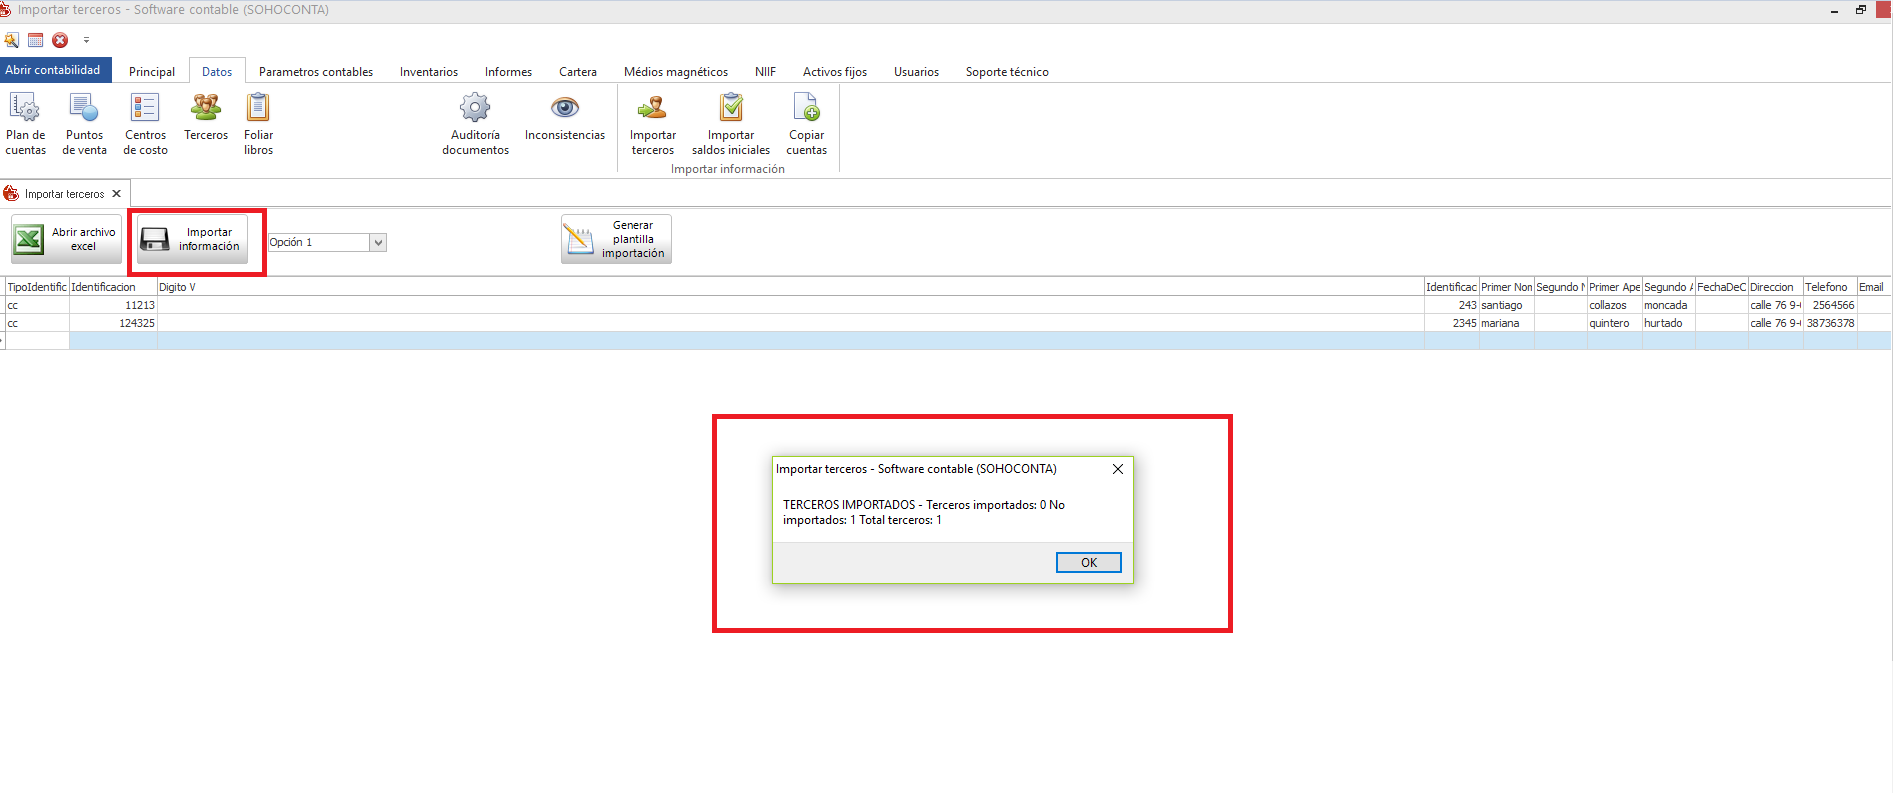Click Importar información button
The height and width of the screenshot is (793, 1893).
pos(192,240)
